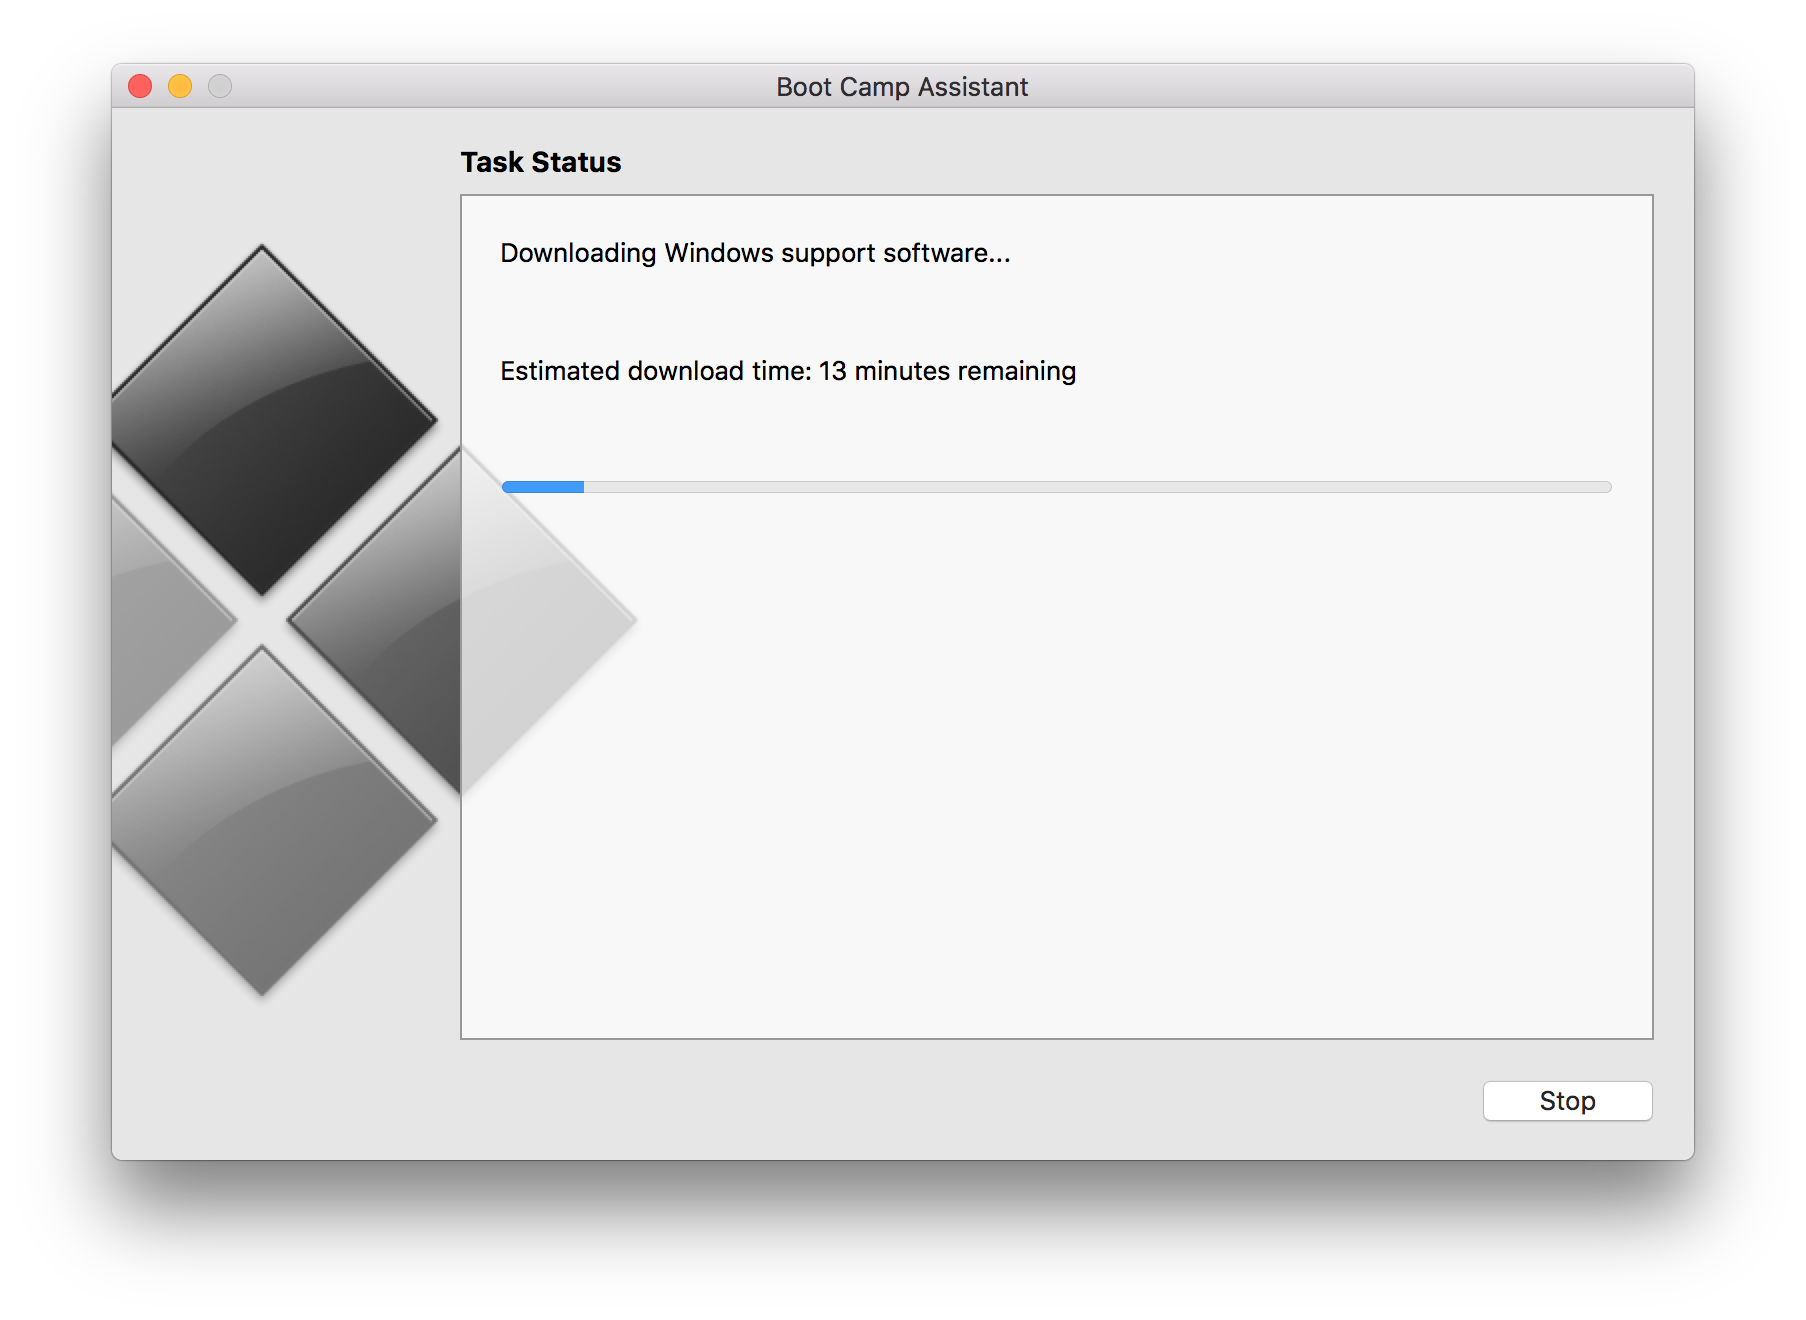Click the Task Status heading
This screenshot has width=1806, height=1320.
tap(540, 162)
